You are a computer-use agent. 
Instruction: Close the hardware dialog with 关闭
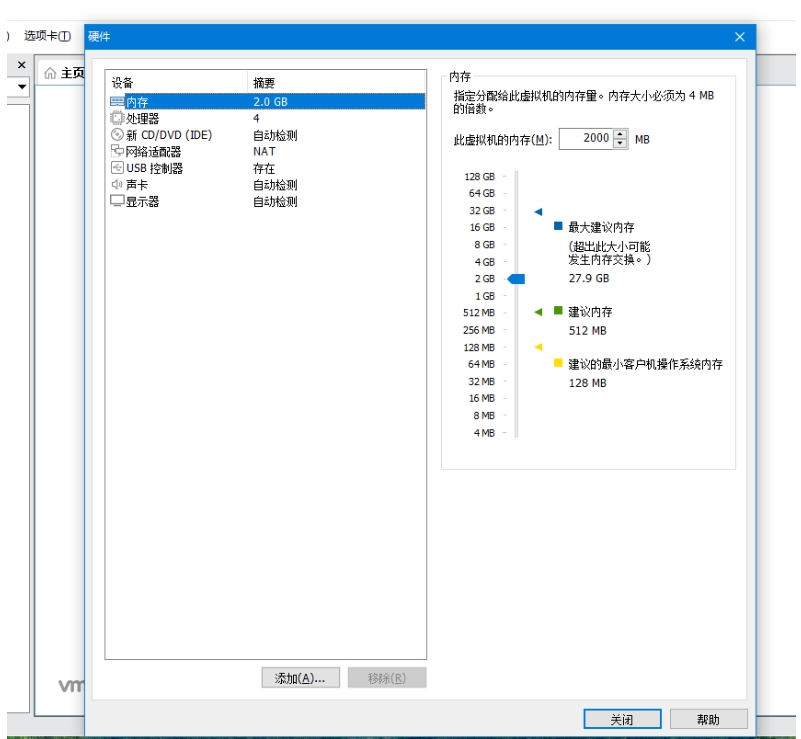pos(623,719)
